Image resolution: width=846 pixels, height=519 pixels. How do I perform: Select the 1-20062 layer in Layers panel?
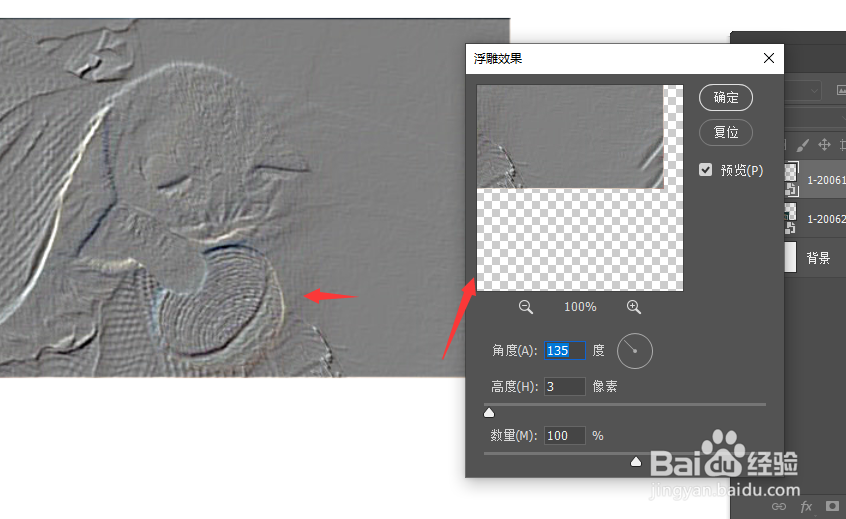point(815,218)
